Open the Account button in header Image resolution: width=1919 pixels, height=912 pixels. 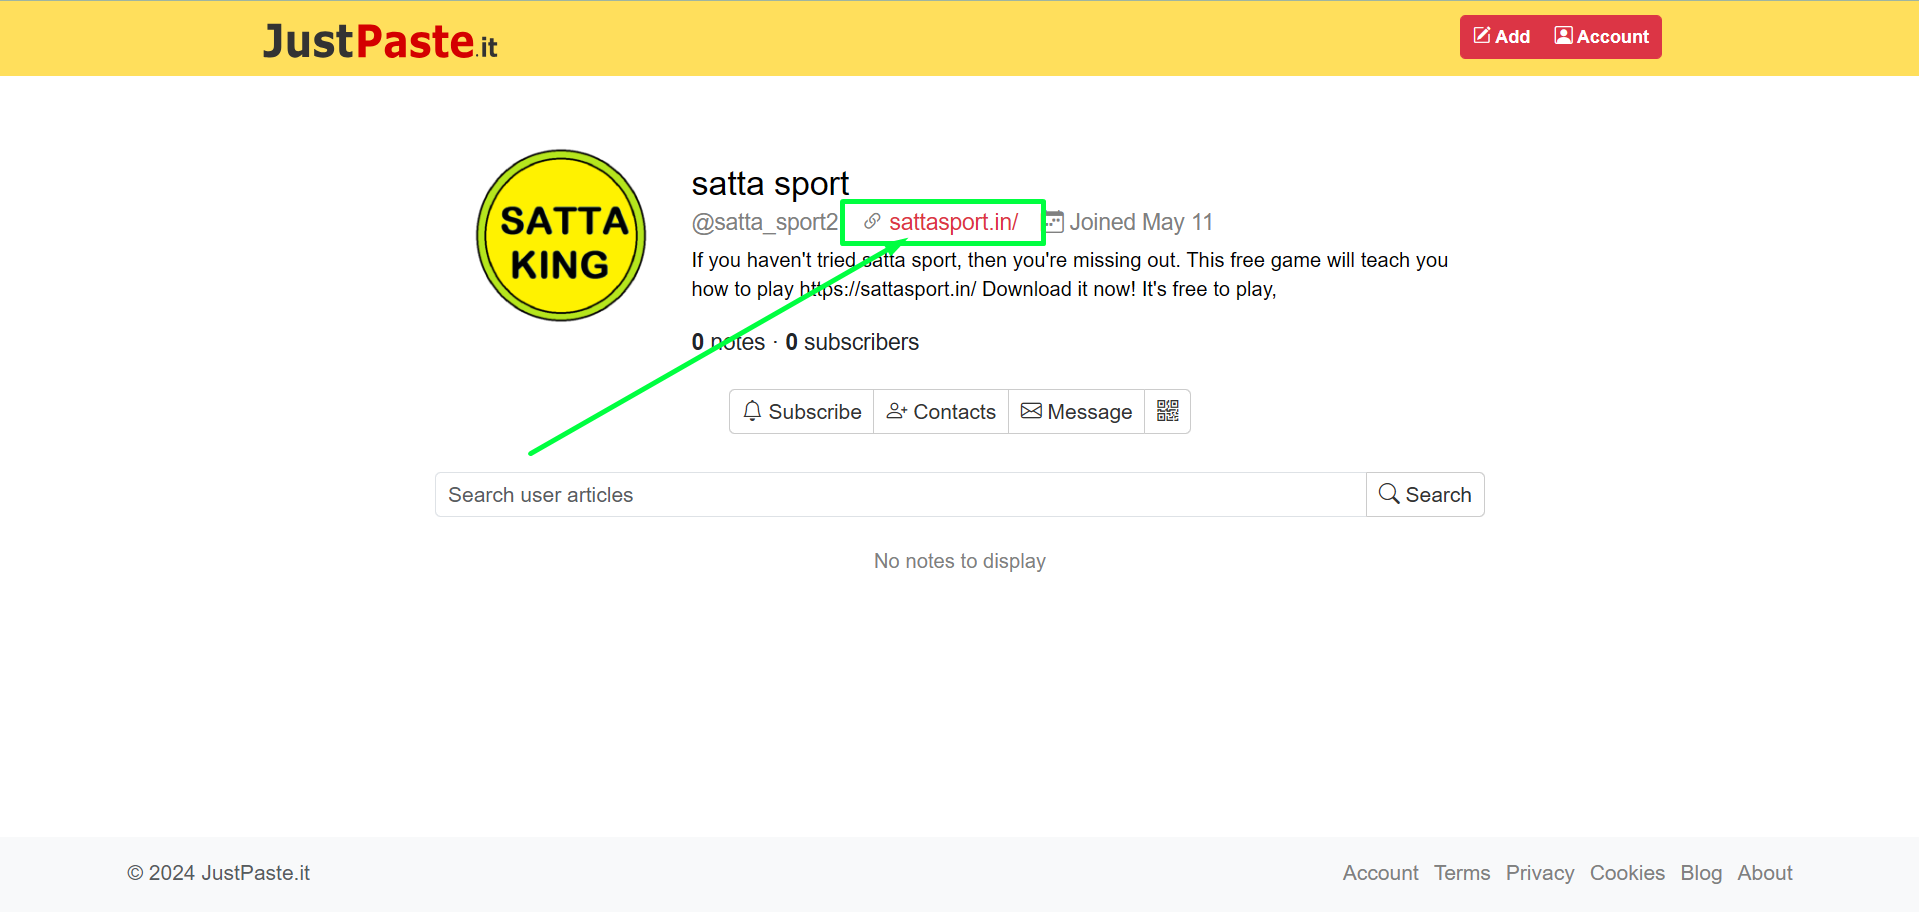(x=1602, y=37)
